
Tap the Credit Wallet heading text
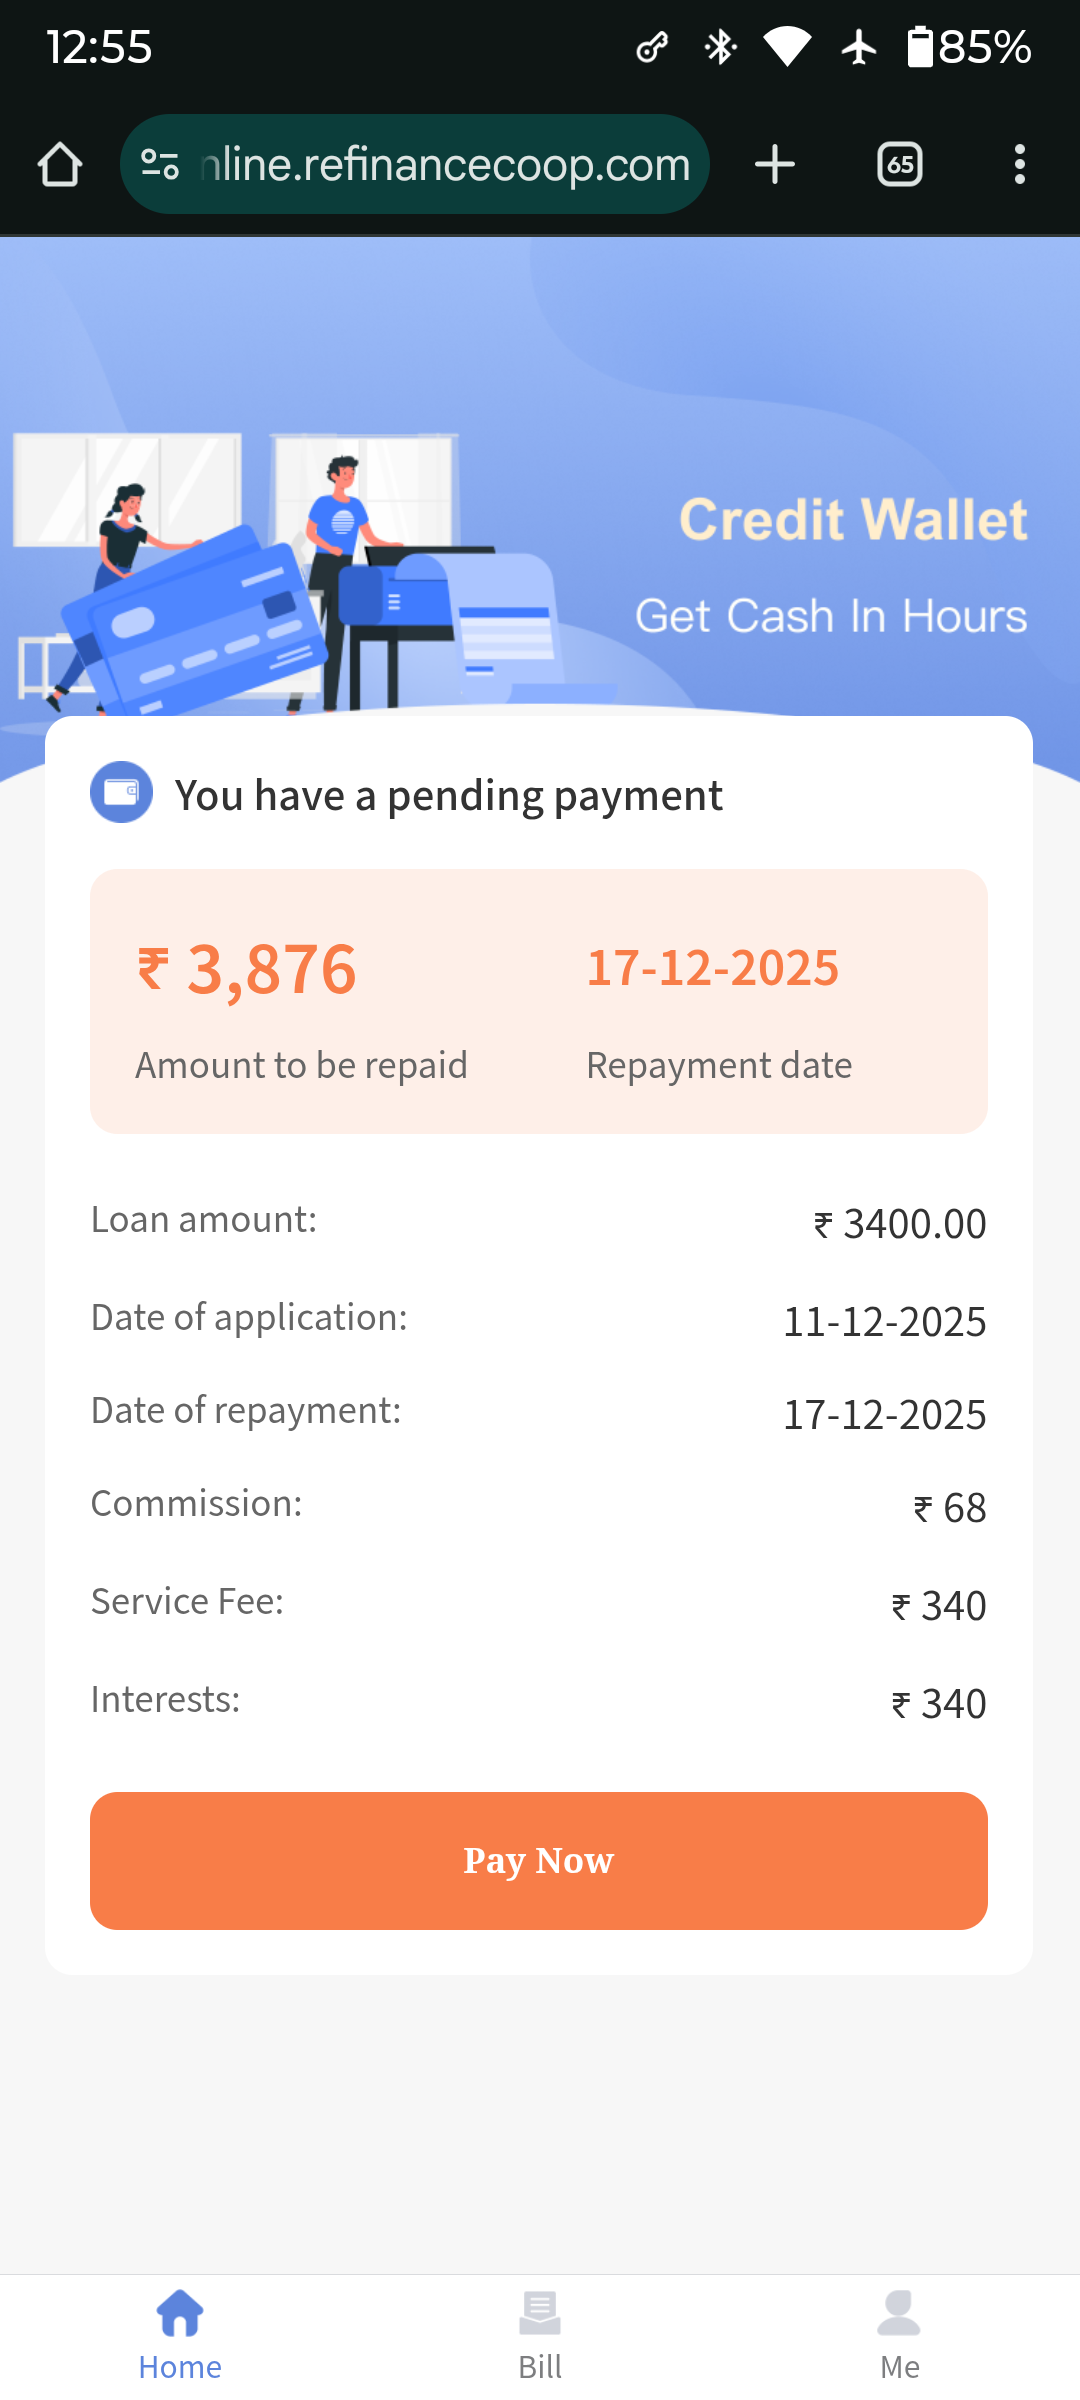(x=853, y=520)
